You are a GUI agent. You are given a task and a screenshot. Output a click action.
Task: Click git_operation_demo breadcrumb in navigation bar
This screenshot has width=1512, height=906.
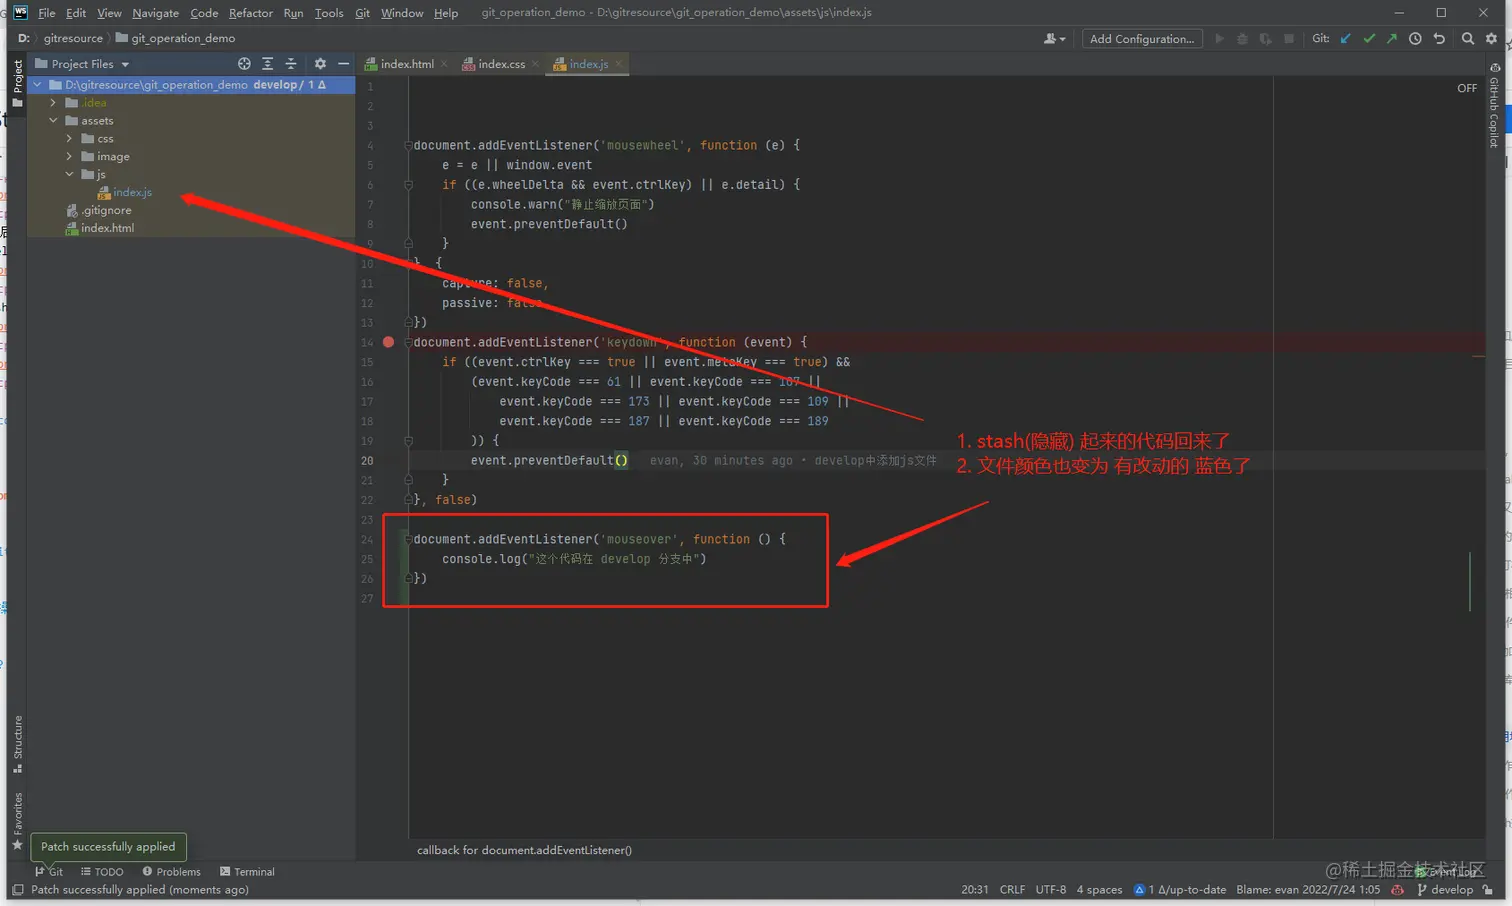tap(175, 39)
